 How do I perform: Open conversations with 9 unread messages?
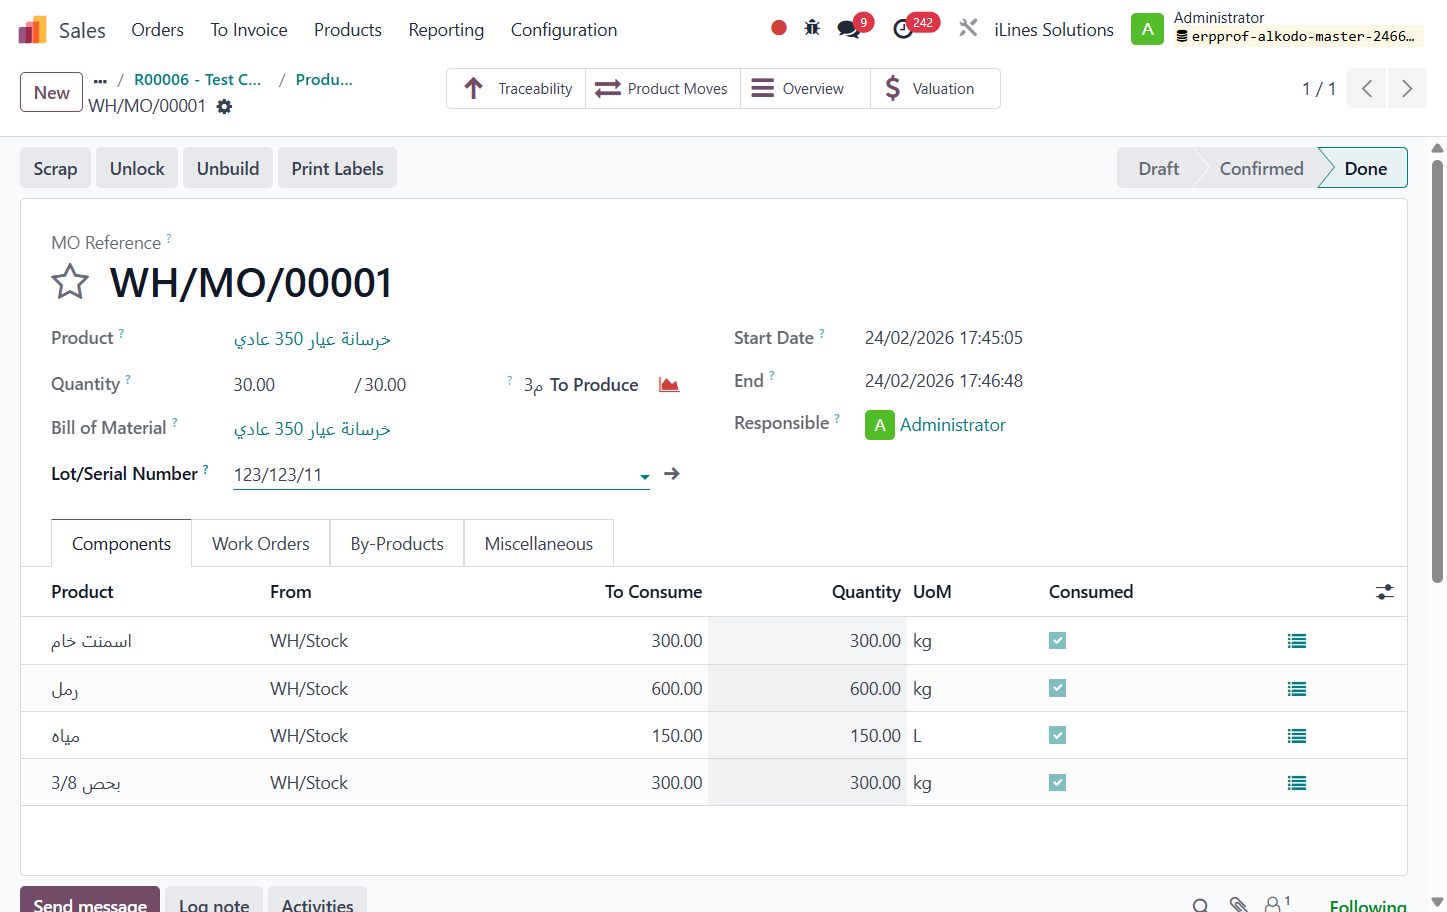click(x=854, y=27)
